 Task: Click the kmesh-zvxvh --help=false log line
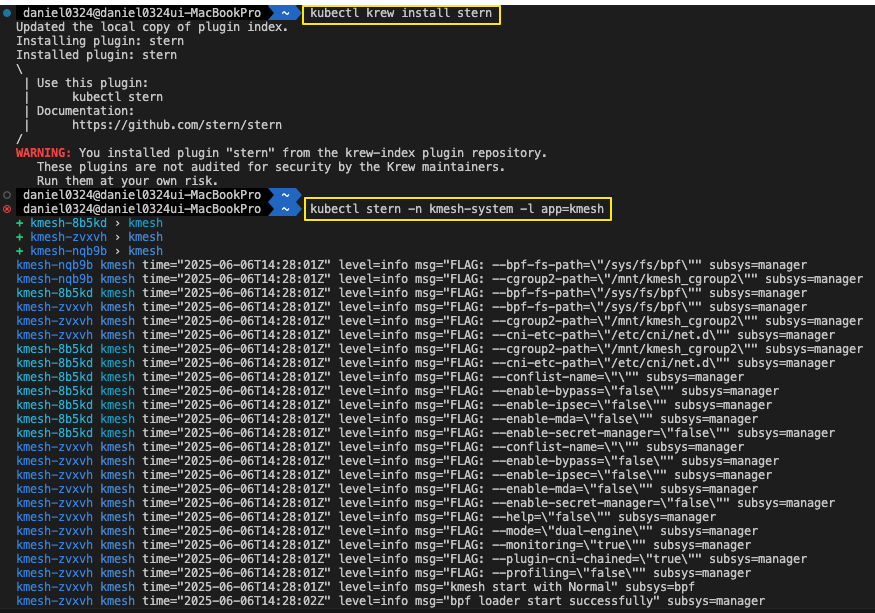(366, 516)
